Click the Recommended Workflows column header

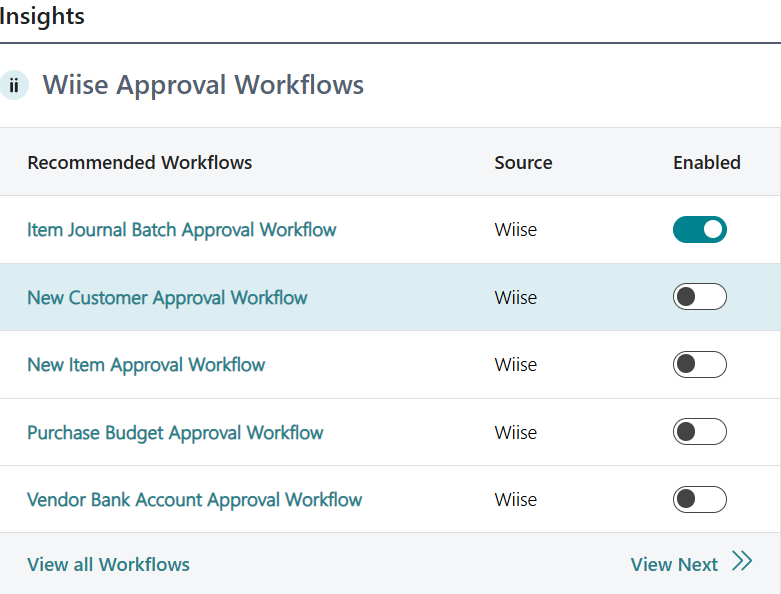[139, 163]
